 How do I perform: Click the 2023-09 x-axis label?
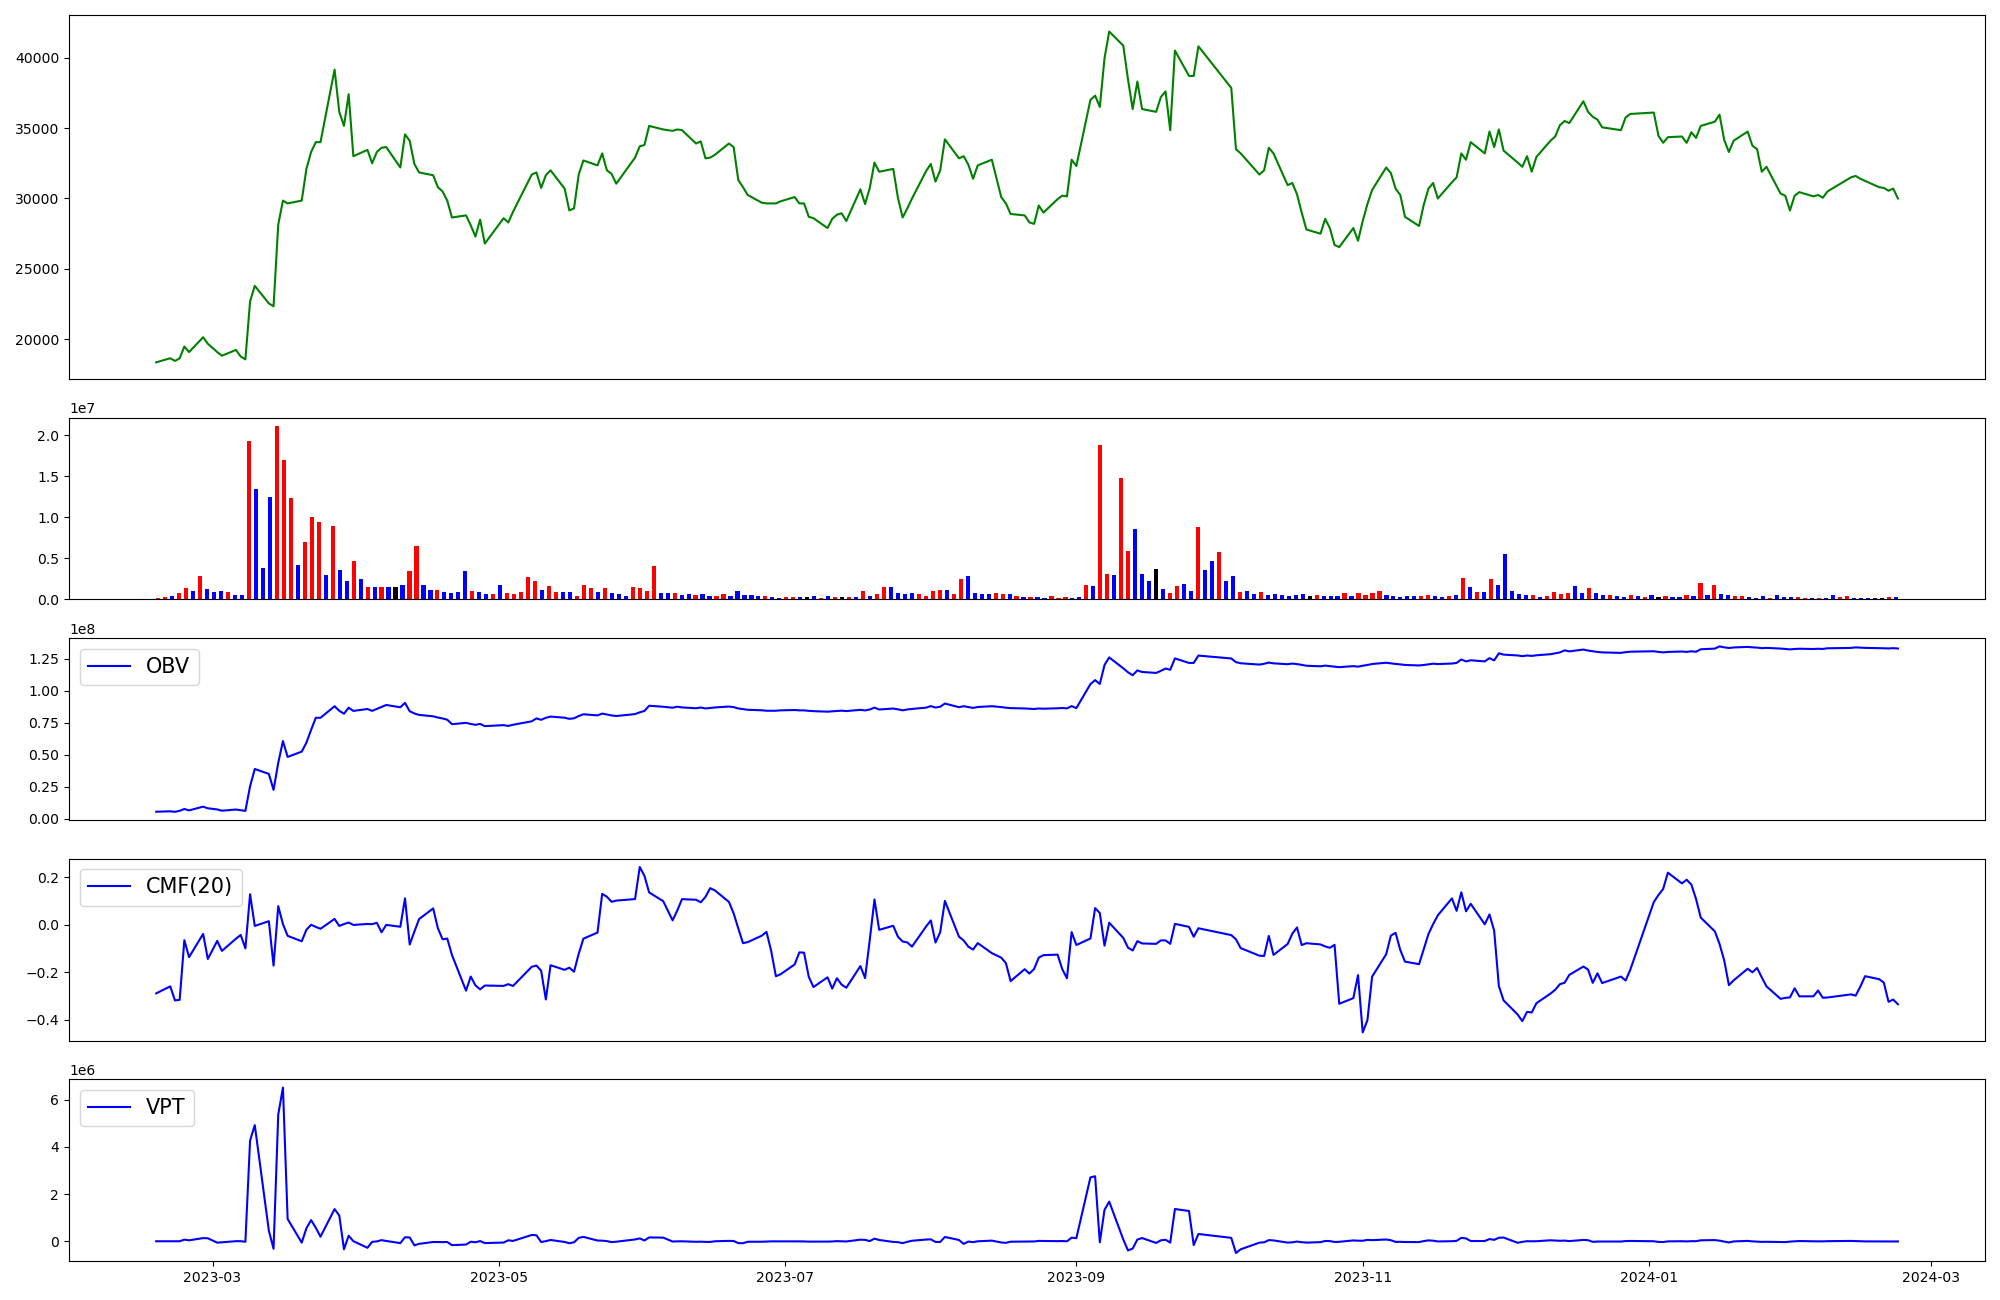pyautogui.click(x=1076, y=1277)
